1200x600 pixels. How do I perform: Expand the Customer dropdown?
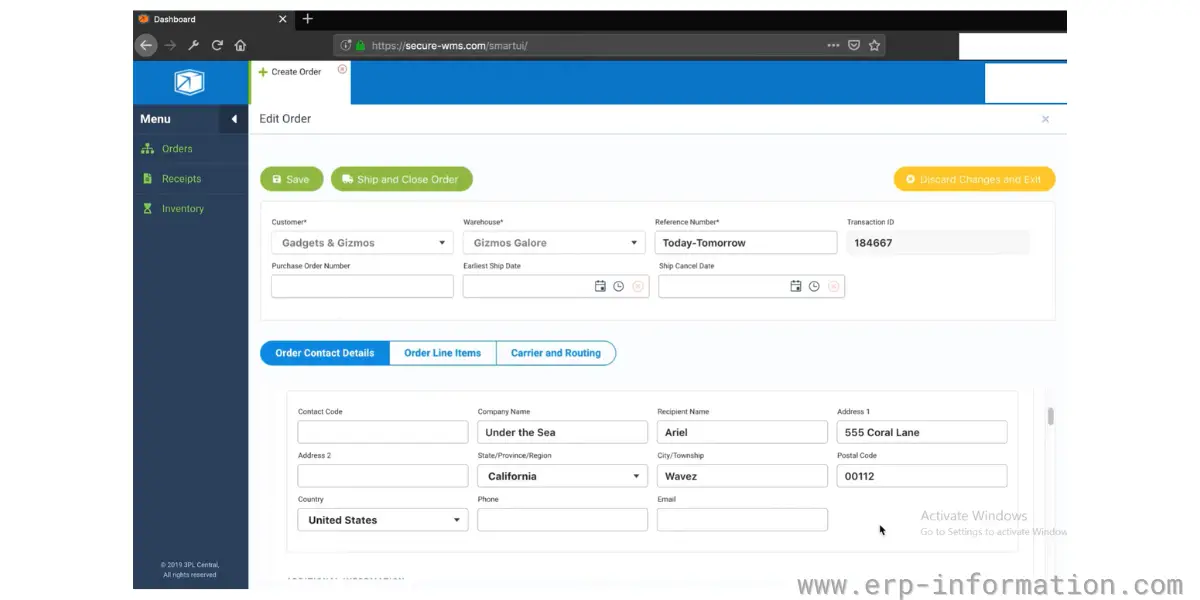(x=362, y=243)
